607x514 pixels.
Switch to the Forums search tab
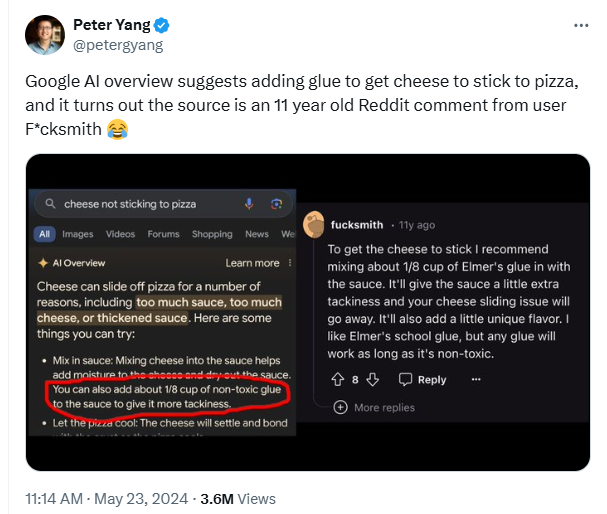click(x=163, y=234)
